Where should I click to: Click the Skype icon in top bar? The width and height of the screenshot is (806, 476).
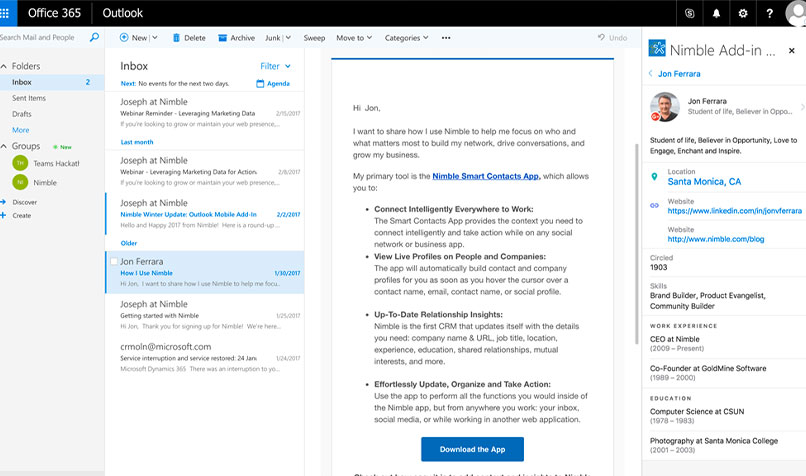point(691,13)
